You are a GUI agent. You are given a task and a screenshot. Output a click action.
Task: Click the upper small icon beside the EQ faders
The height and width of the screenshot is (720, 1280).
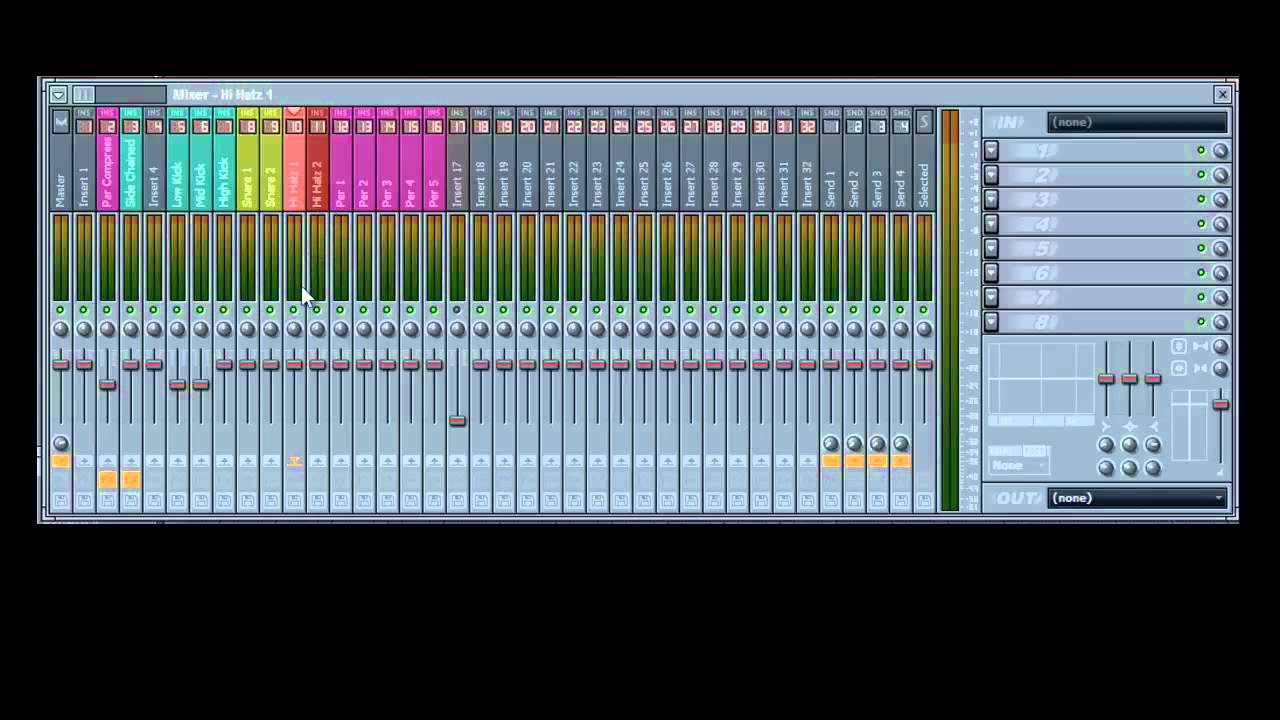[x=1179, y=347]
